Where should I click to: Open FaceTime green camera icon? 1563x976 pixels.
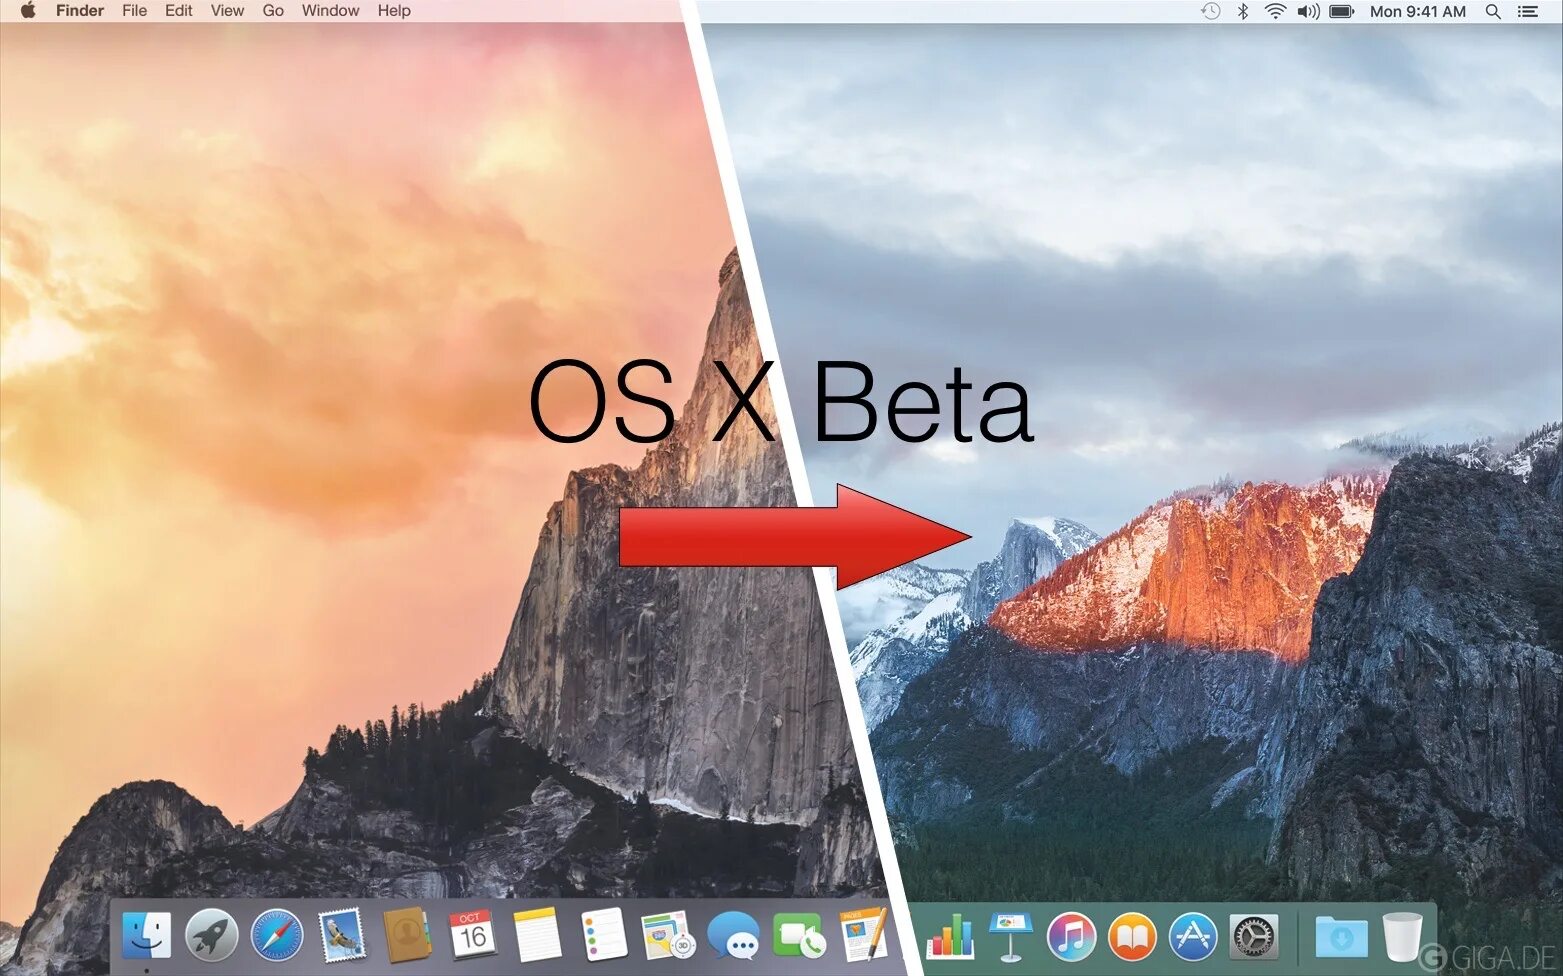799,937
